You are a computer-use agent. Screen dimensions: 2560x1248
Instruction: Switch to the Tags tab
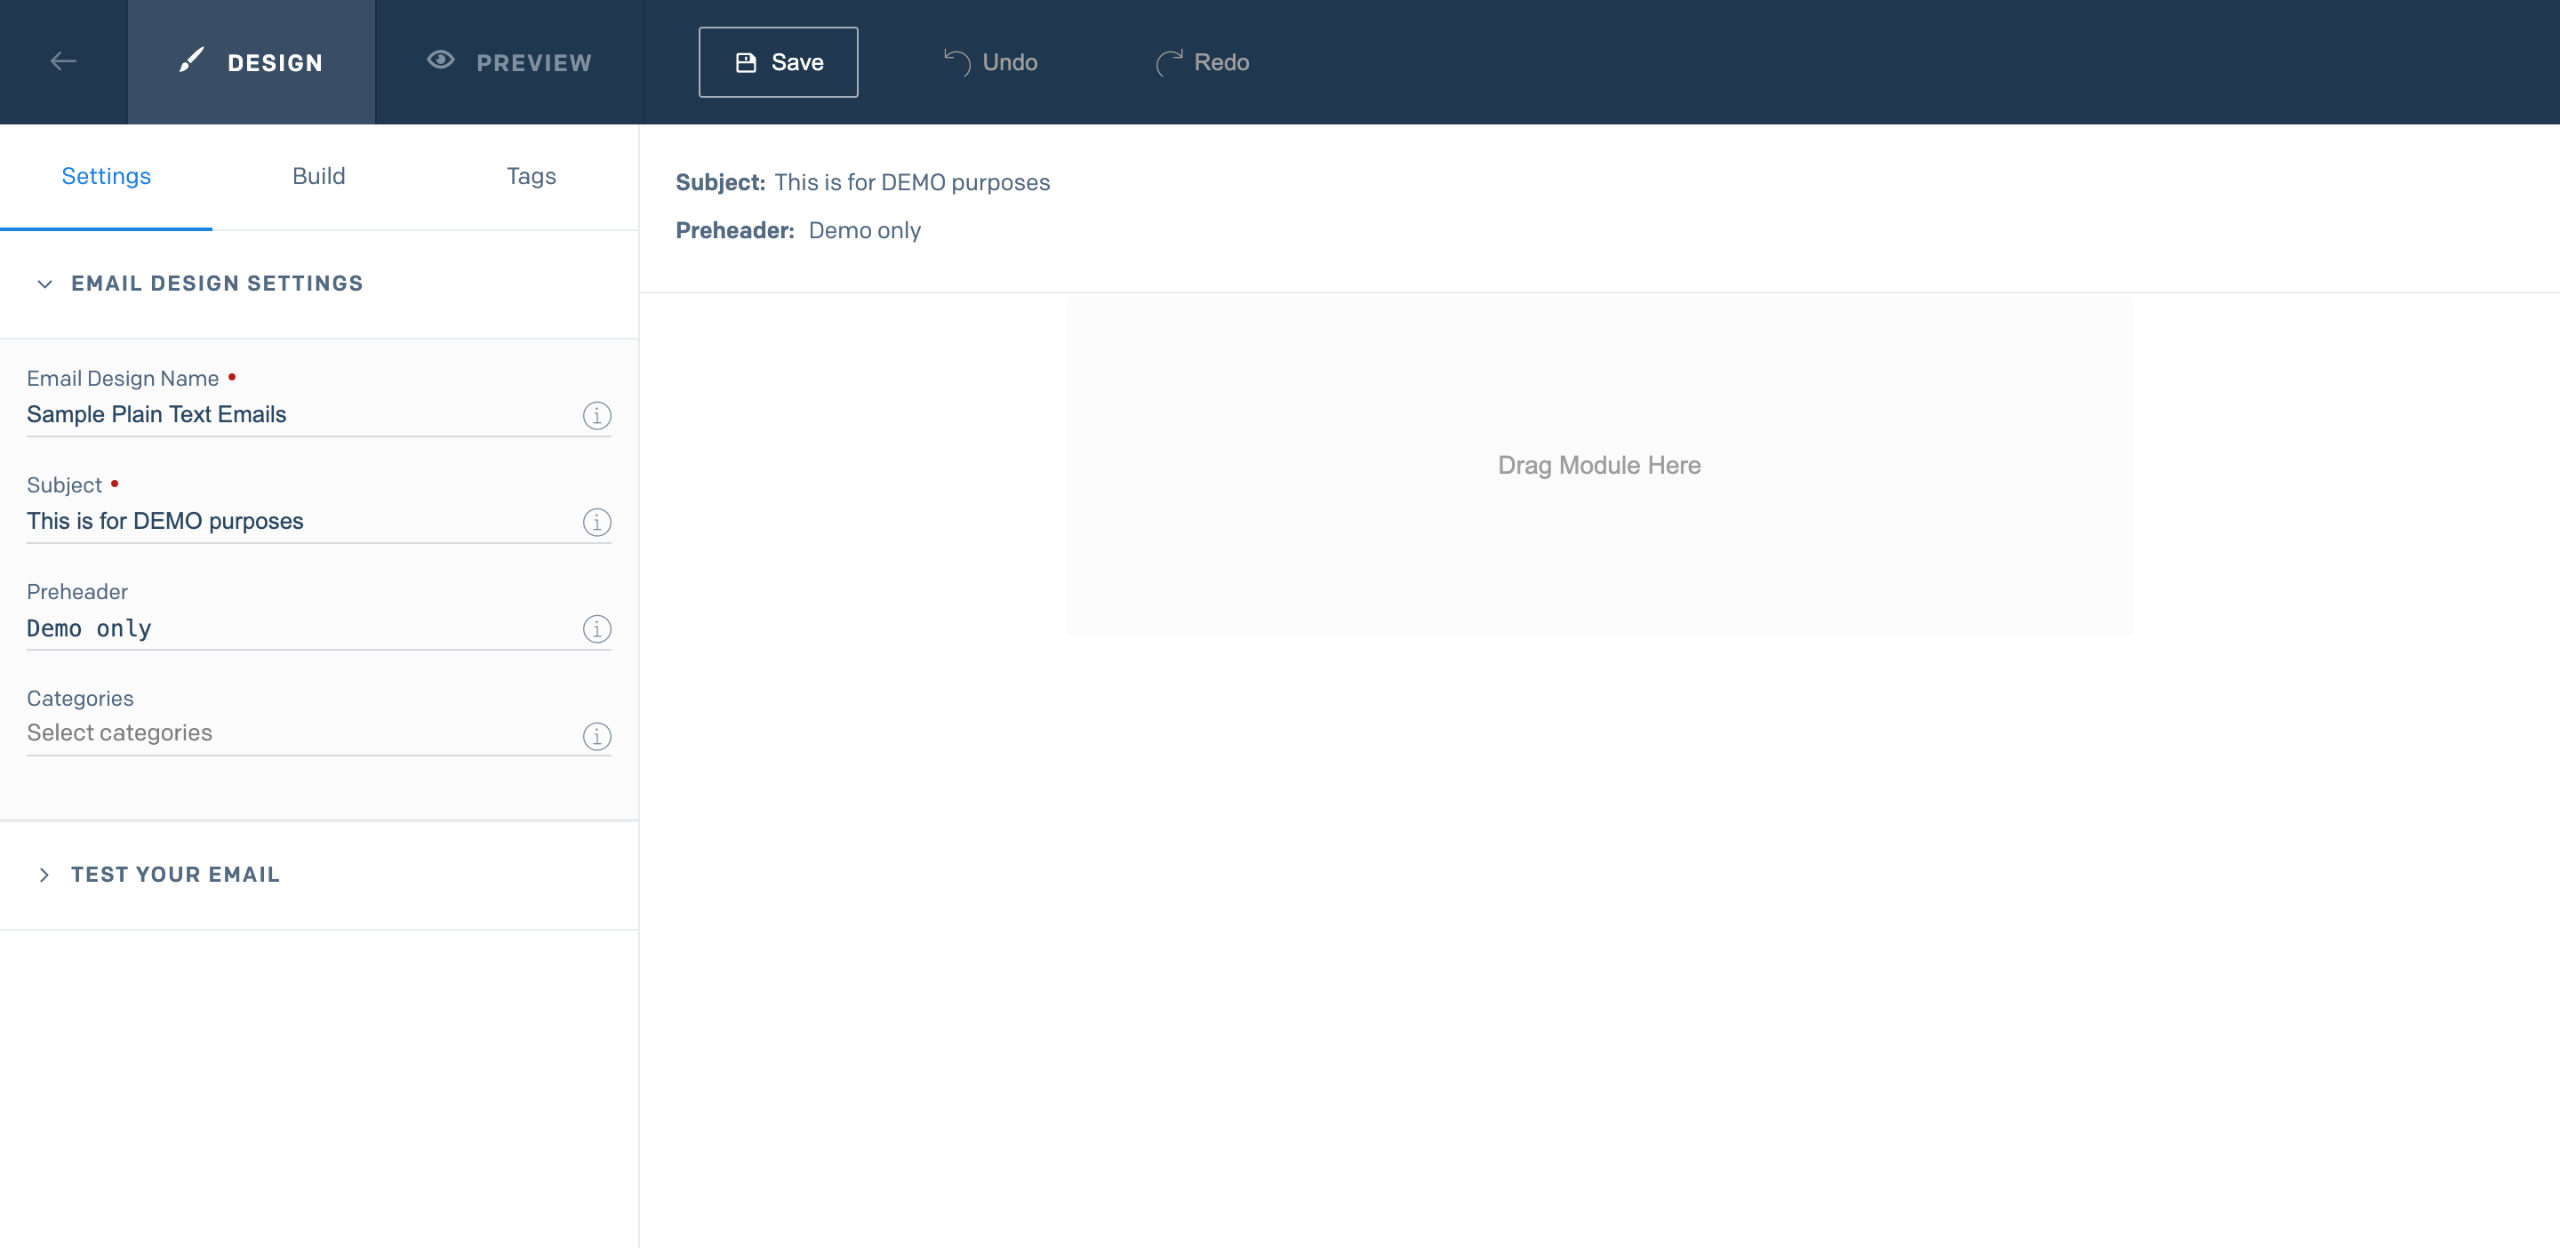point(531,176)
